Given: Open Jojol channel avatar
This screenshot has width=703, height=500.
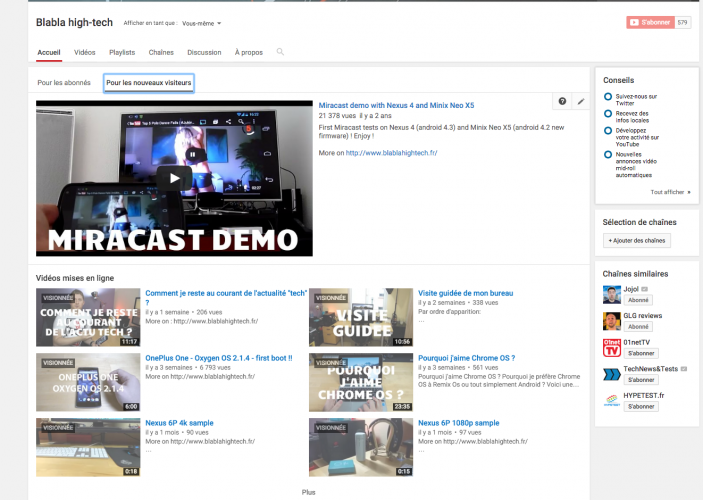Looking at the screenshot, I should 612,295.
